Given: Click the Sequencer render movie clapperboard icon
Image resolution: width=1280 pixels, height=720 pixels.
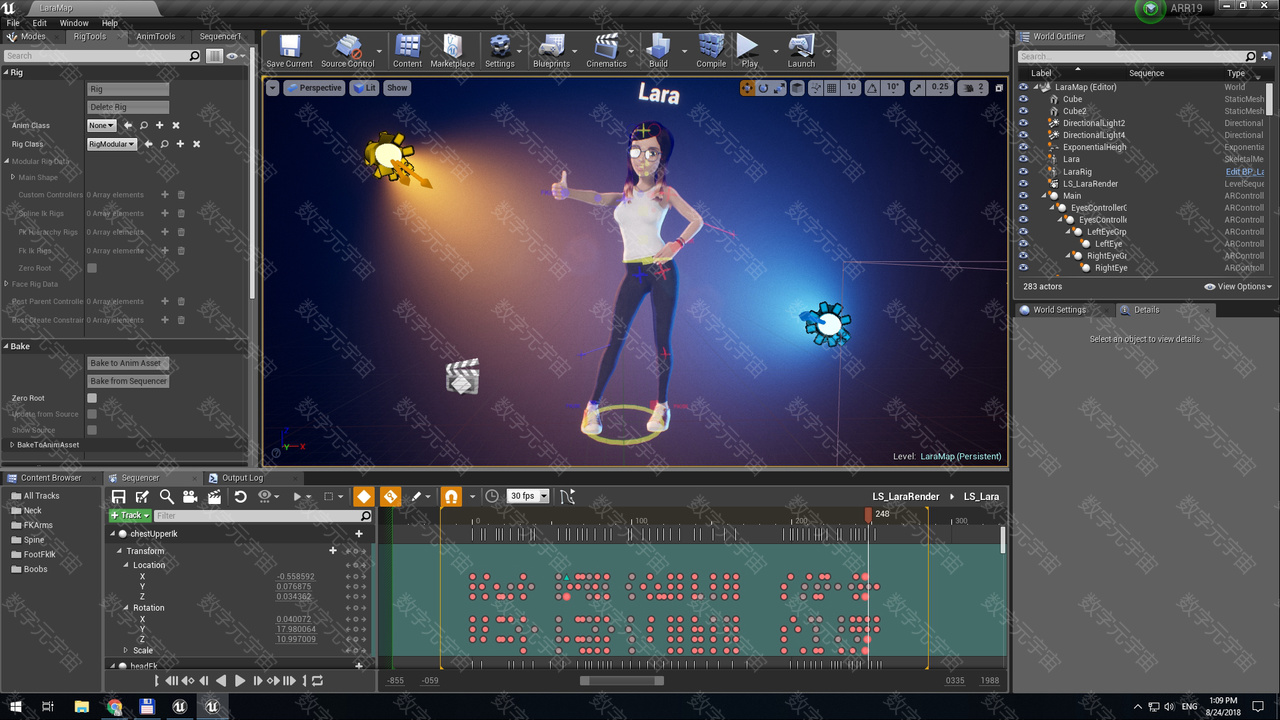Looking at the screenshot, I should click(214, 496).
